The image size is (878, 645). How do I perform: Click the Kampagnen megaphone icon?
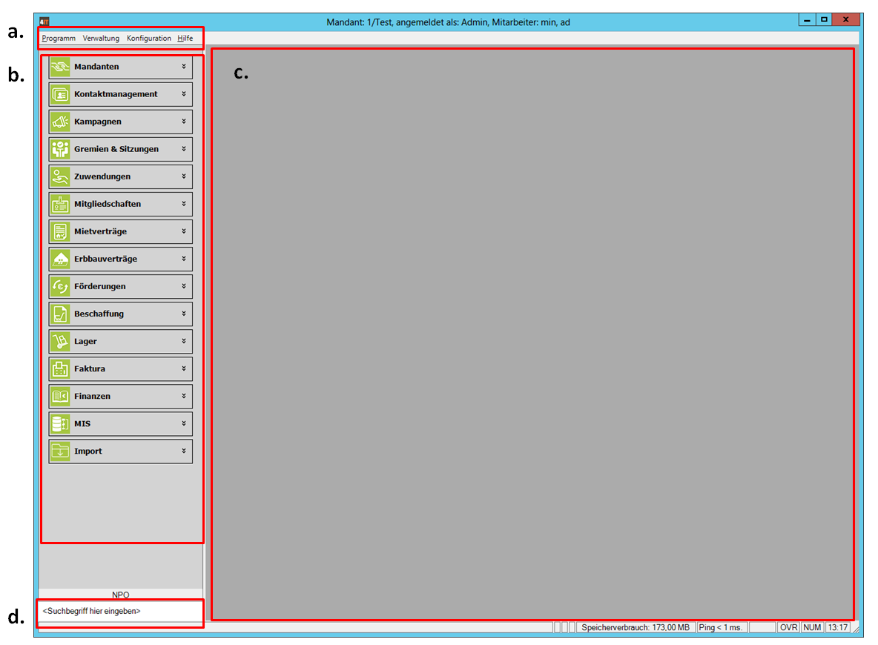click(x=61, y=121)
